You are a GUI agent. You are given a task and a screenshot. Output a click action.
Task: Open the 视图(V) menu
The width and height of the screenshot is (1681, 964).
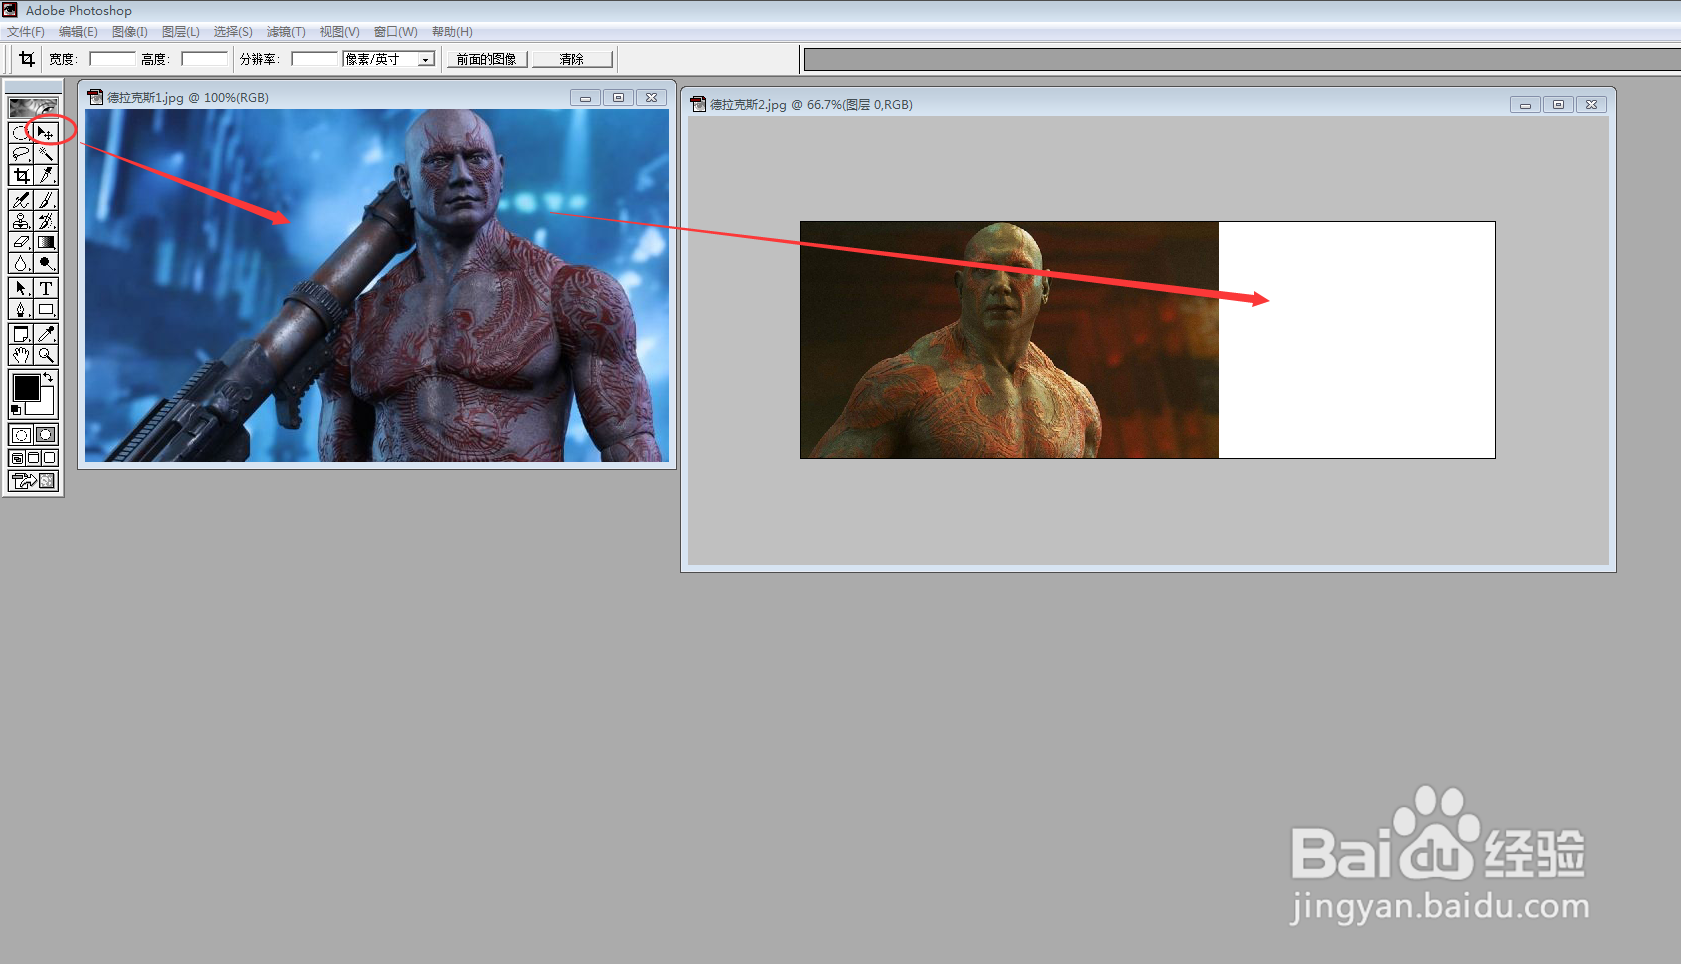pos(339,32)
